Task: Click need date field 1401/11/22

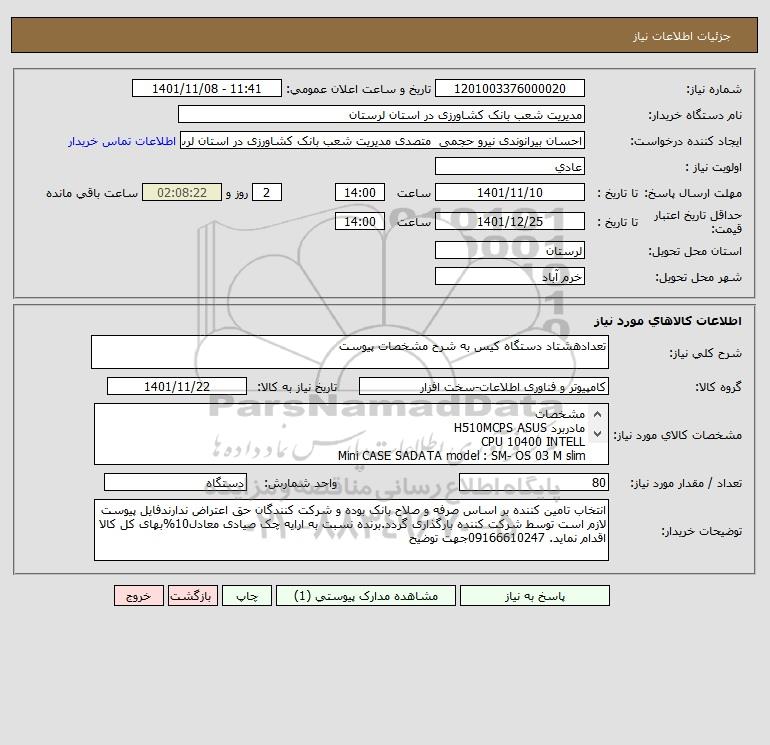Action: click(177, 386)
